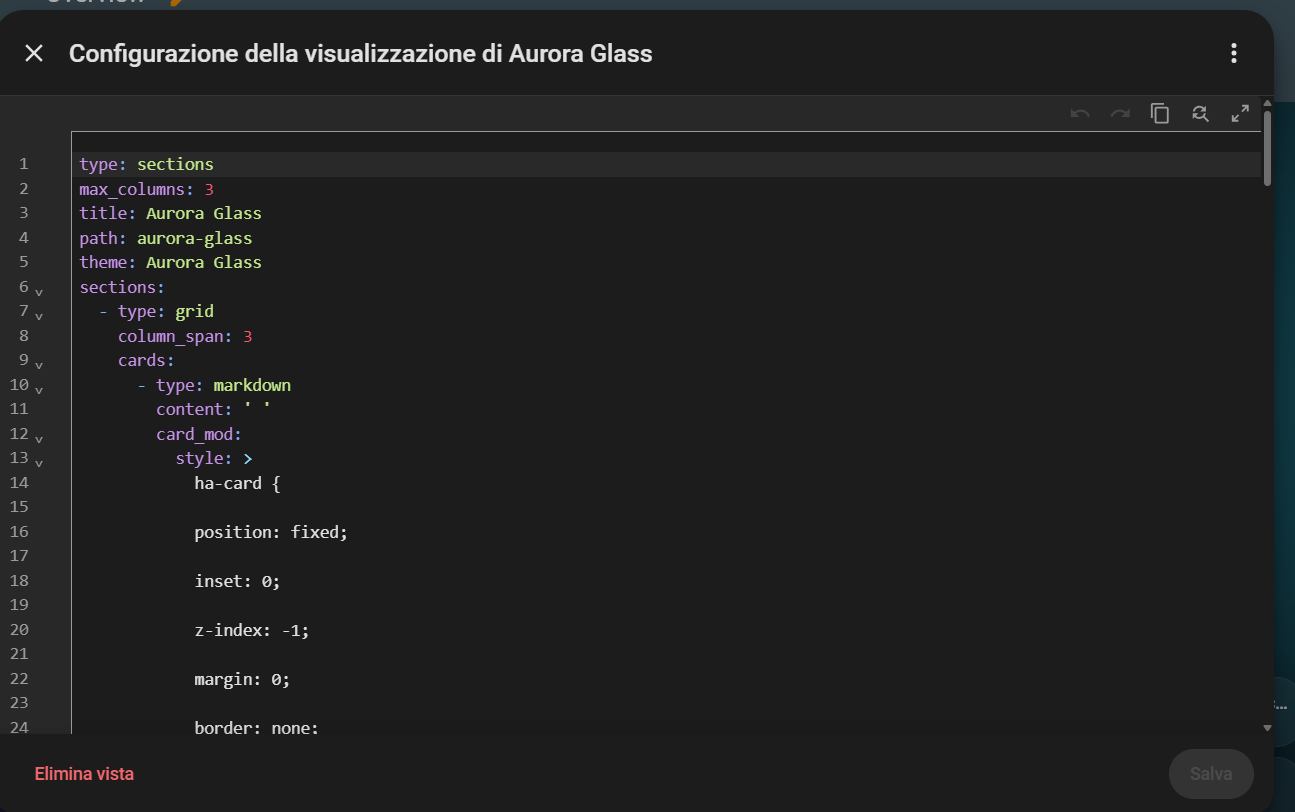
Task: Click the 'margin: 0;' line
Action: (242, 679)
